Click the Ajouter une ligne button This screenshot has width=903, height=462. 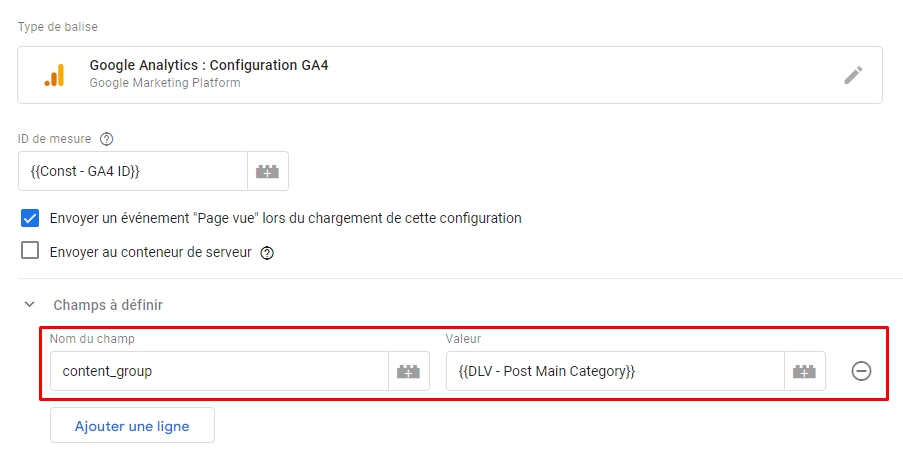(x=132, y=425)
